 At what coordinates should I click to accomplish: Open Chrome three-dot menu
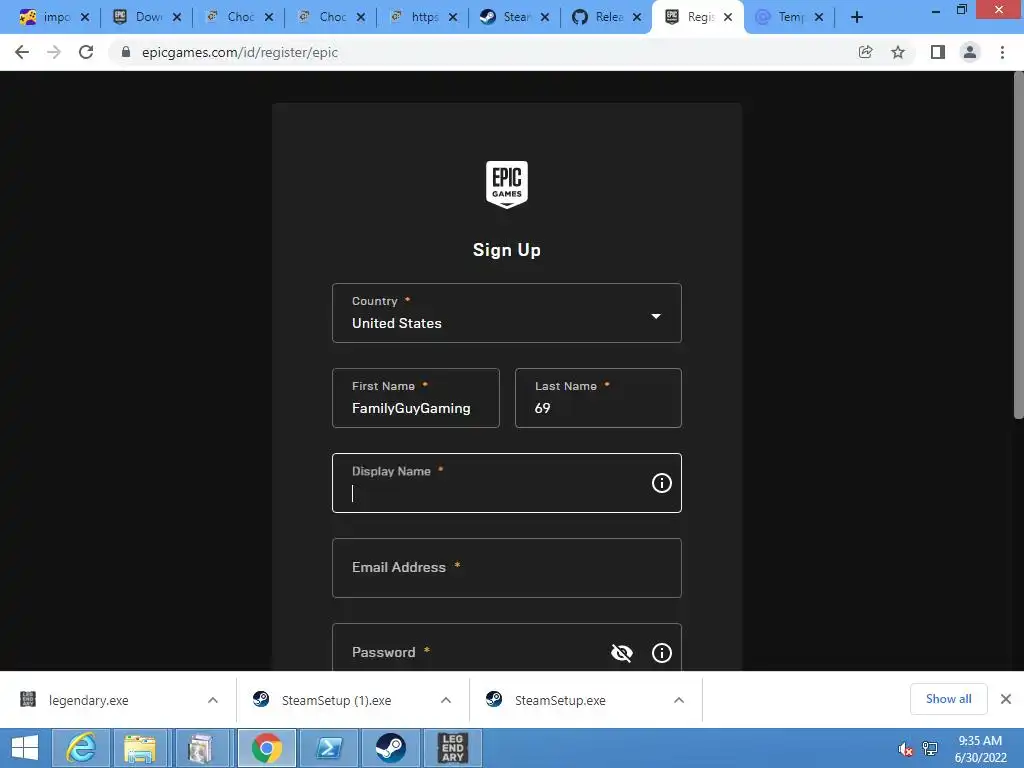pyautogui.click(x=1002, y=52)
